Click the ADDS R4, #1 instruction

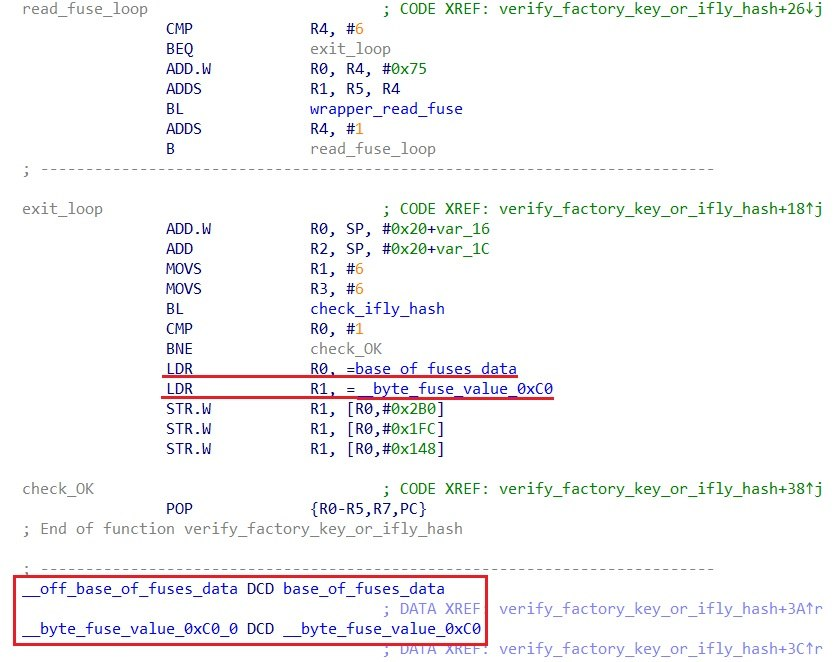click(265, 129)
